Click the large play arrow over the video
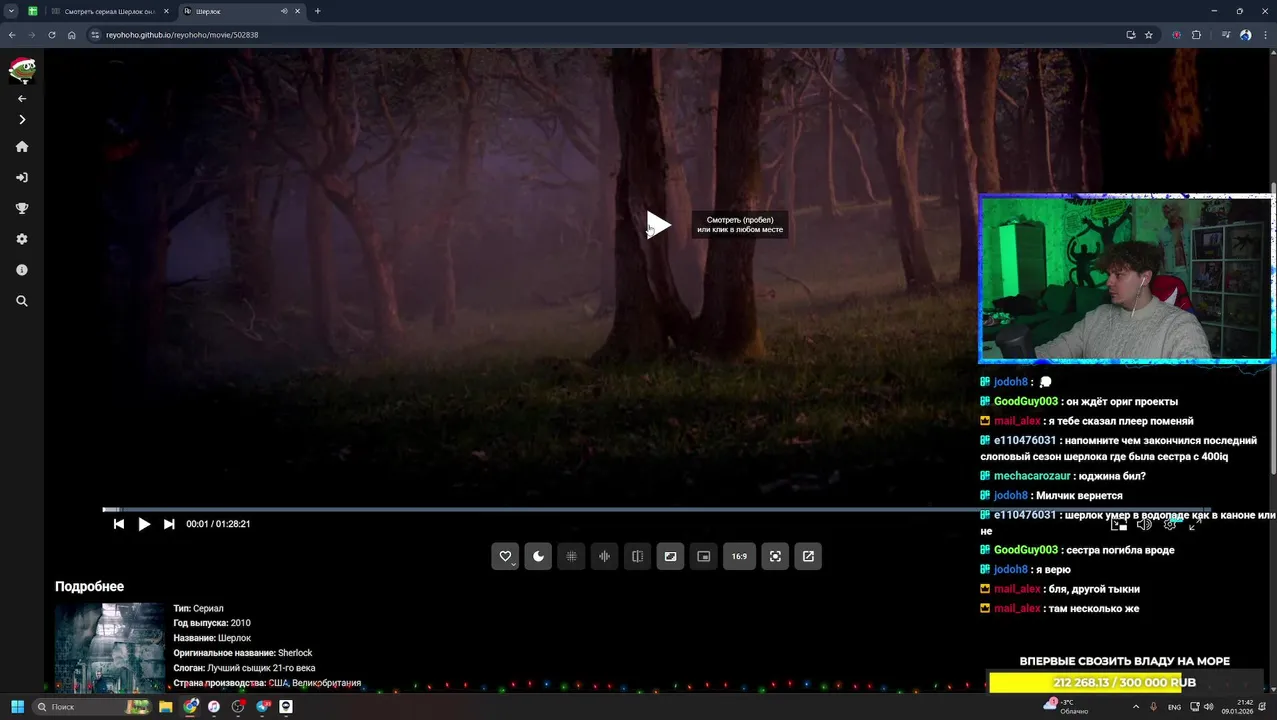This screenshot has width=1277, height=720. [x=658, y=225]
